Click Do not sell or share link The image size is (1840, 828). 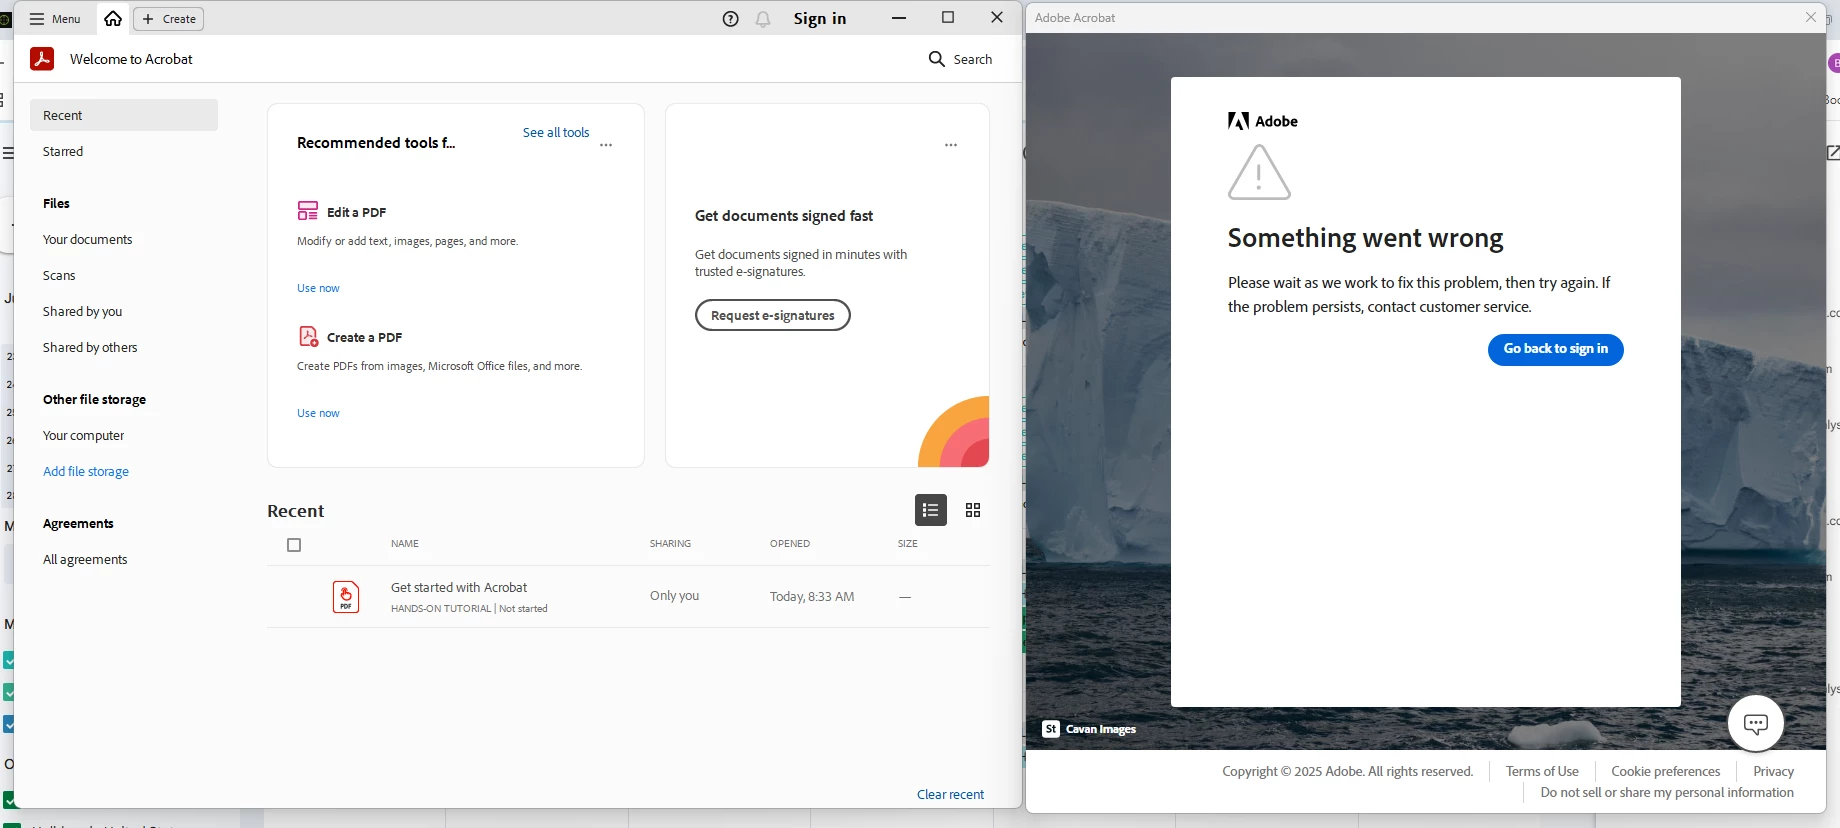coord(1667,792)
